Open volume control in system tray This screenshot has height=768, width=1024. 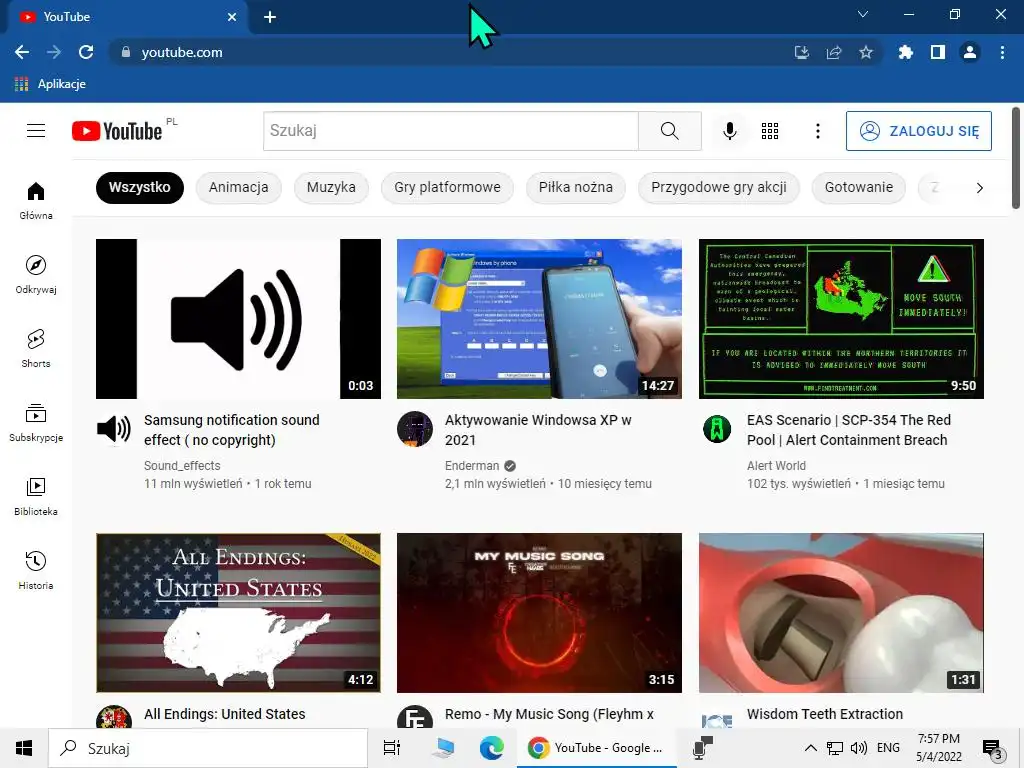[x=859, y=748]
